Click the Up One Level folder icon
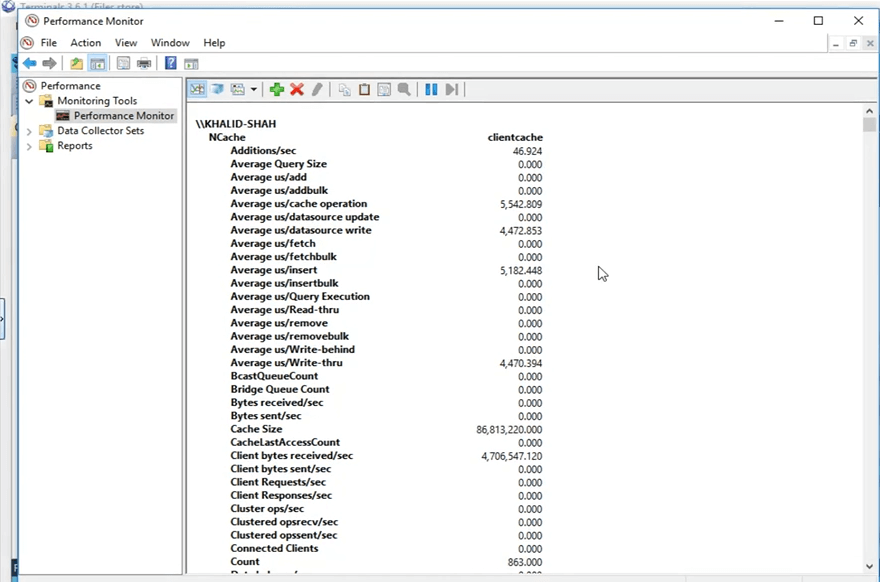Screen dimensions: 880x582 76,63
